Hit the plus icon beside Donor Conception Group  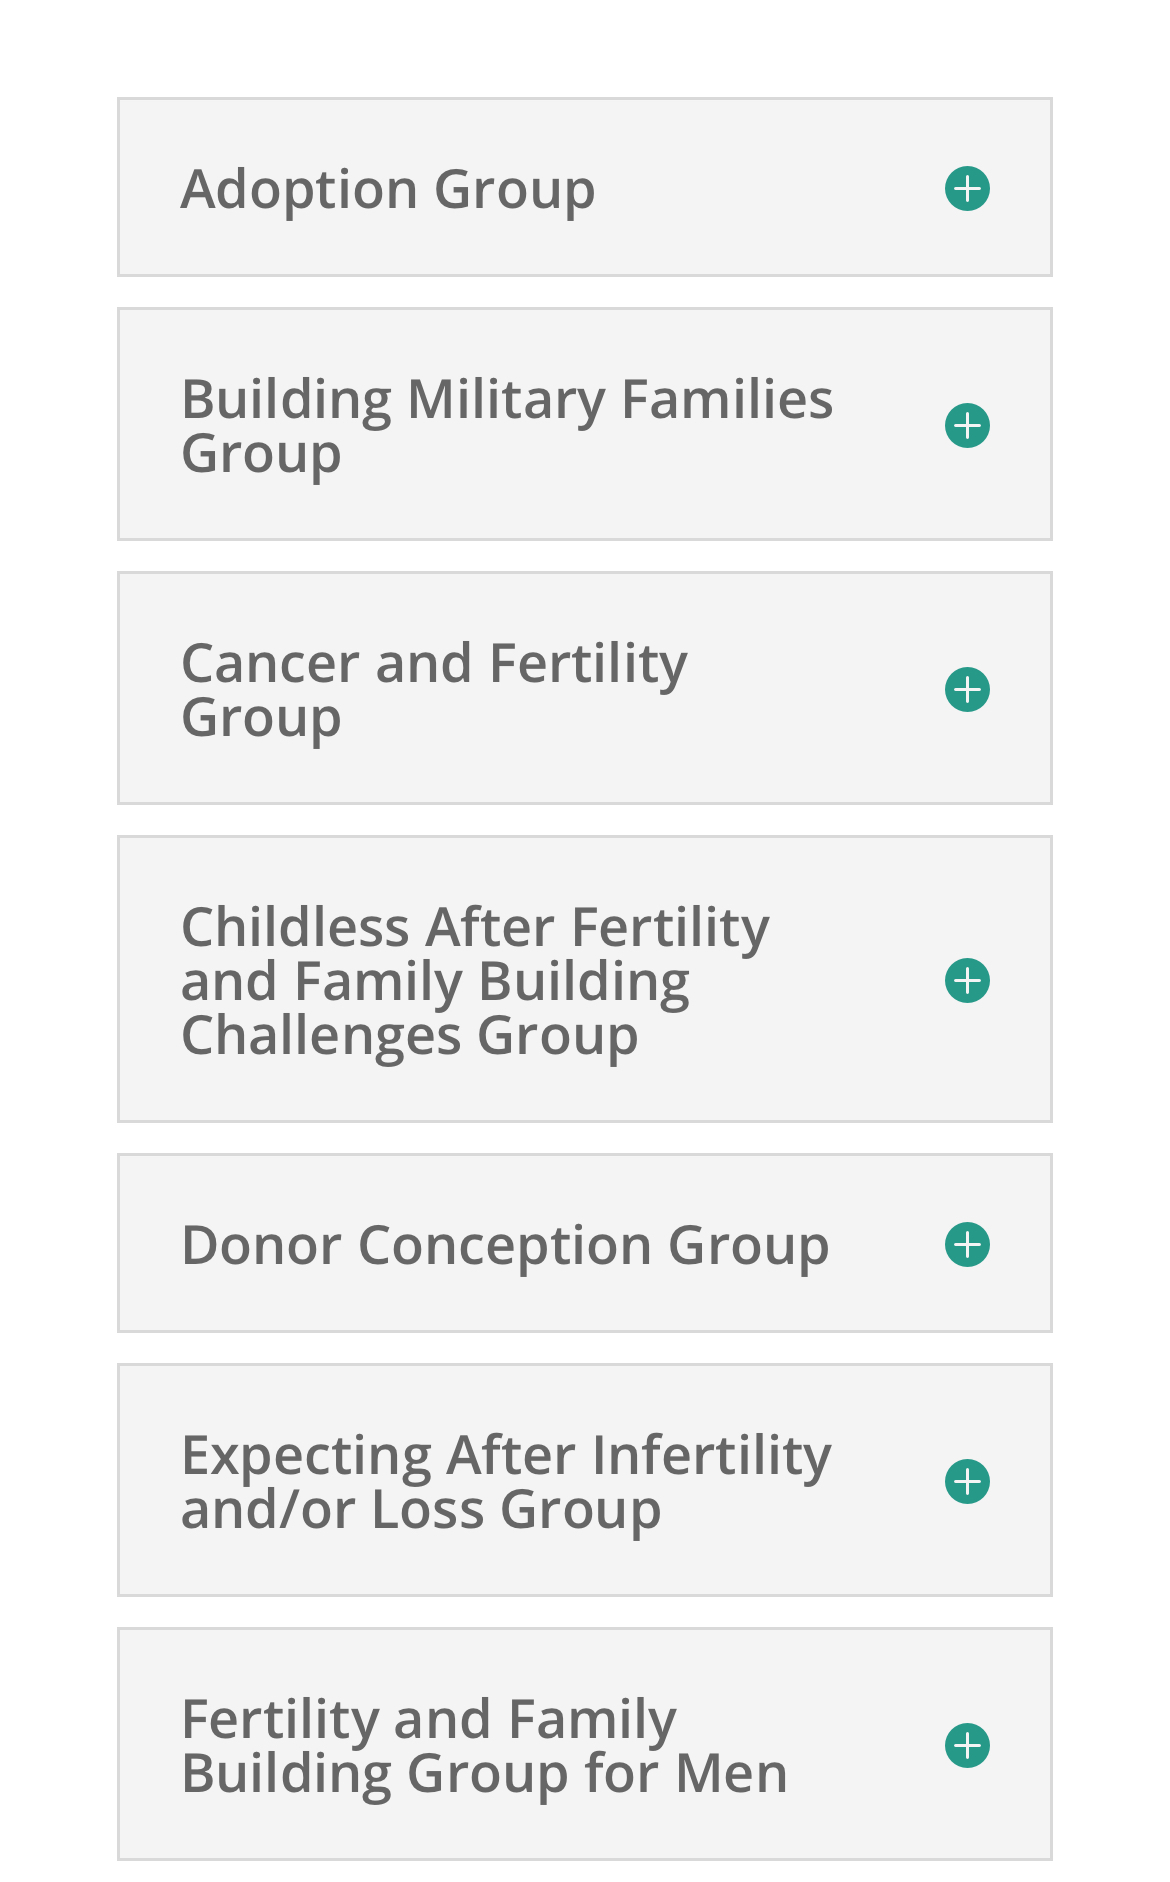(x=967, y=1245)
